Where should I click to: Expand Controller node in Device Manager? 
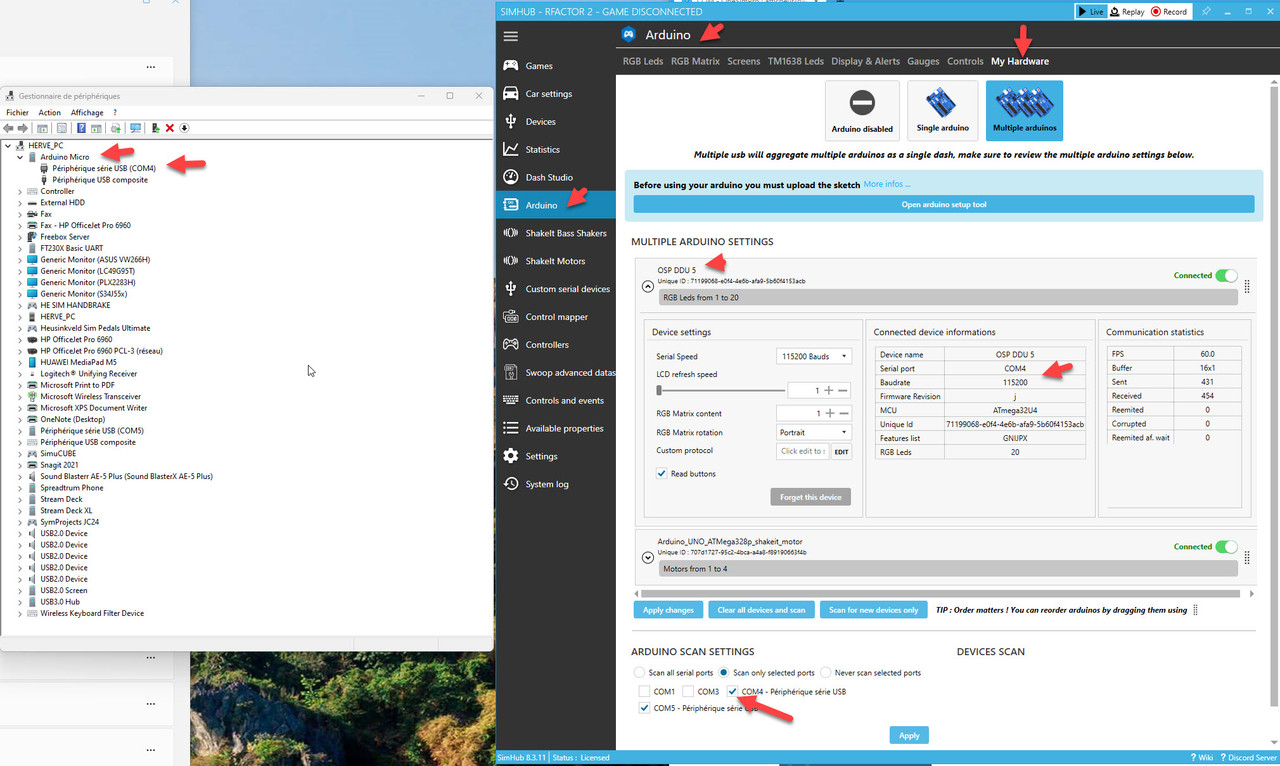pyautogui.click(x=20, y=191)
